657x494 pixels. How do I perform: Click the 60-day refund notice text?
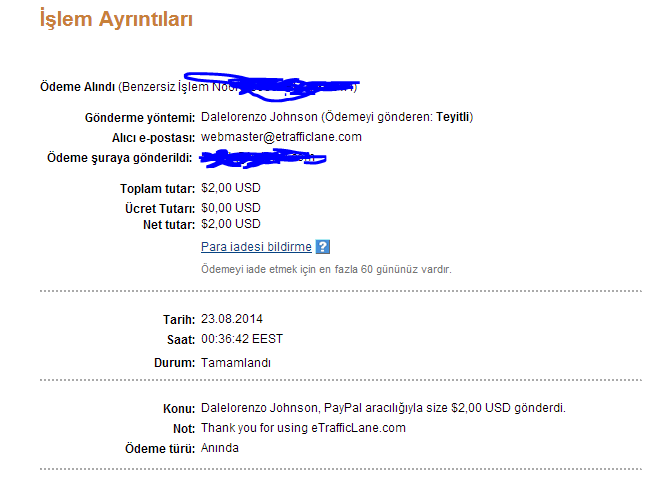[326, 269]
